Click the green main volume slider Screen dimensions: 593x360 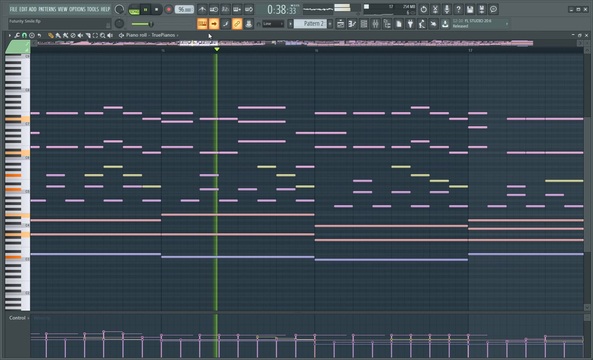[142, 24]
